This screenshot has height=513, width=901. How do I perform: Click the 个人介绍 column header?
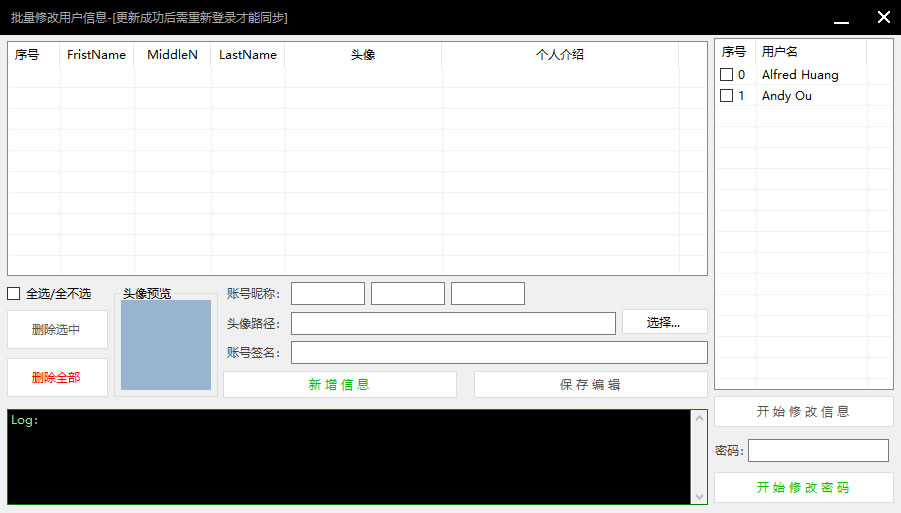559,55
